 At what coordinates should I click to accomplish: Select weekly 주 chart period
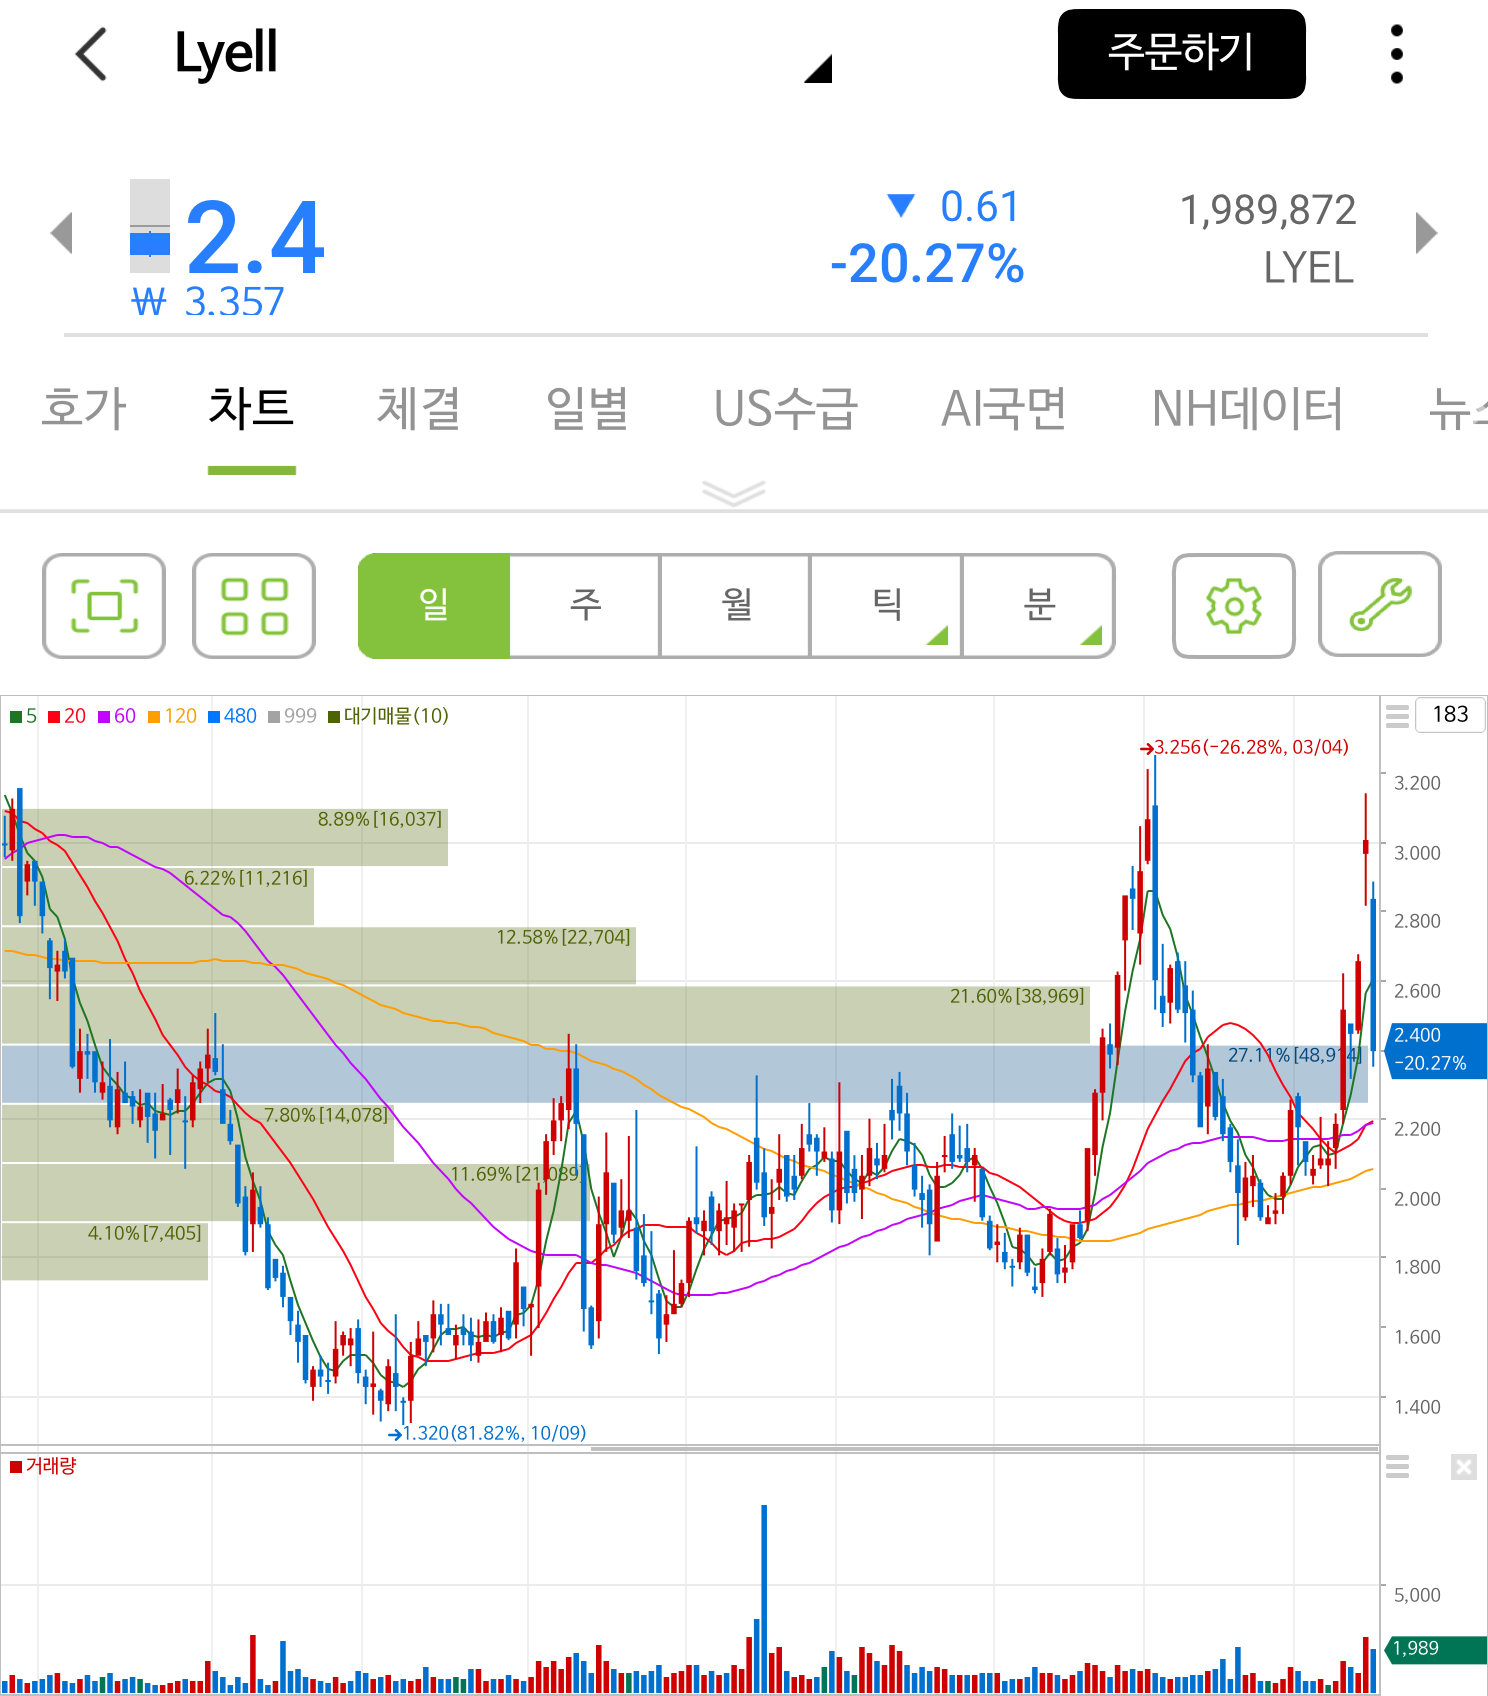[585, 606]
